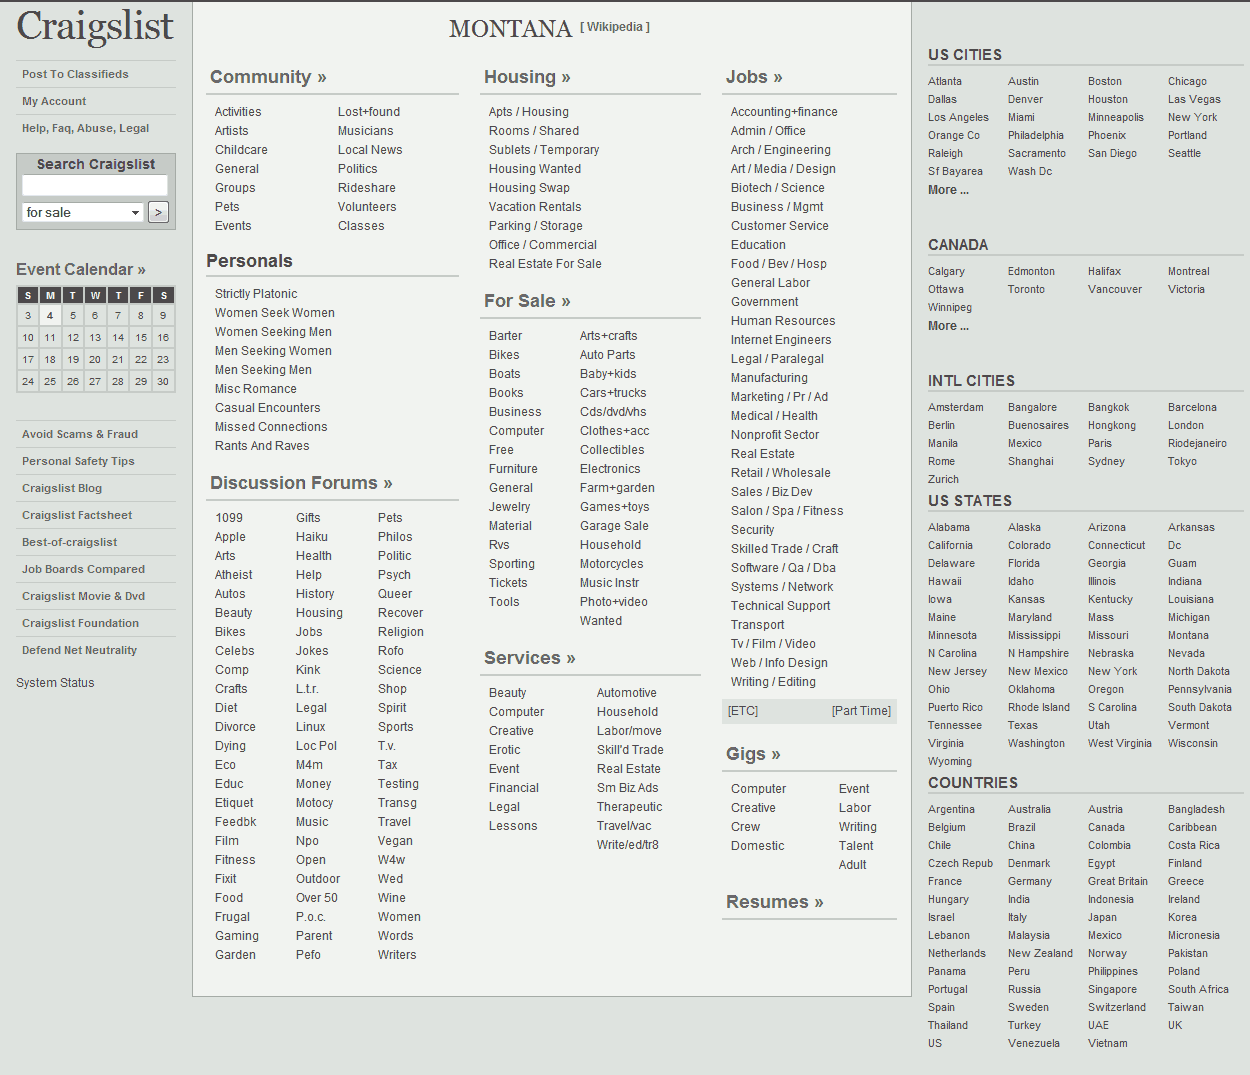This screenshot has width=1250, height=1075.
Task: Open the Craigslist logo link
Action: pyautogui.click(x=95, y=27)
